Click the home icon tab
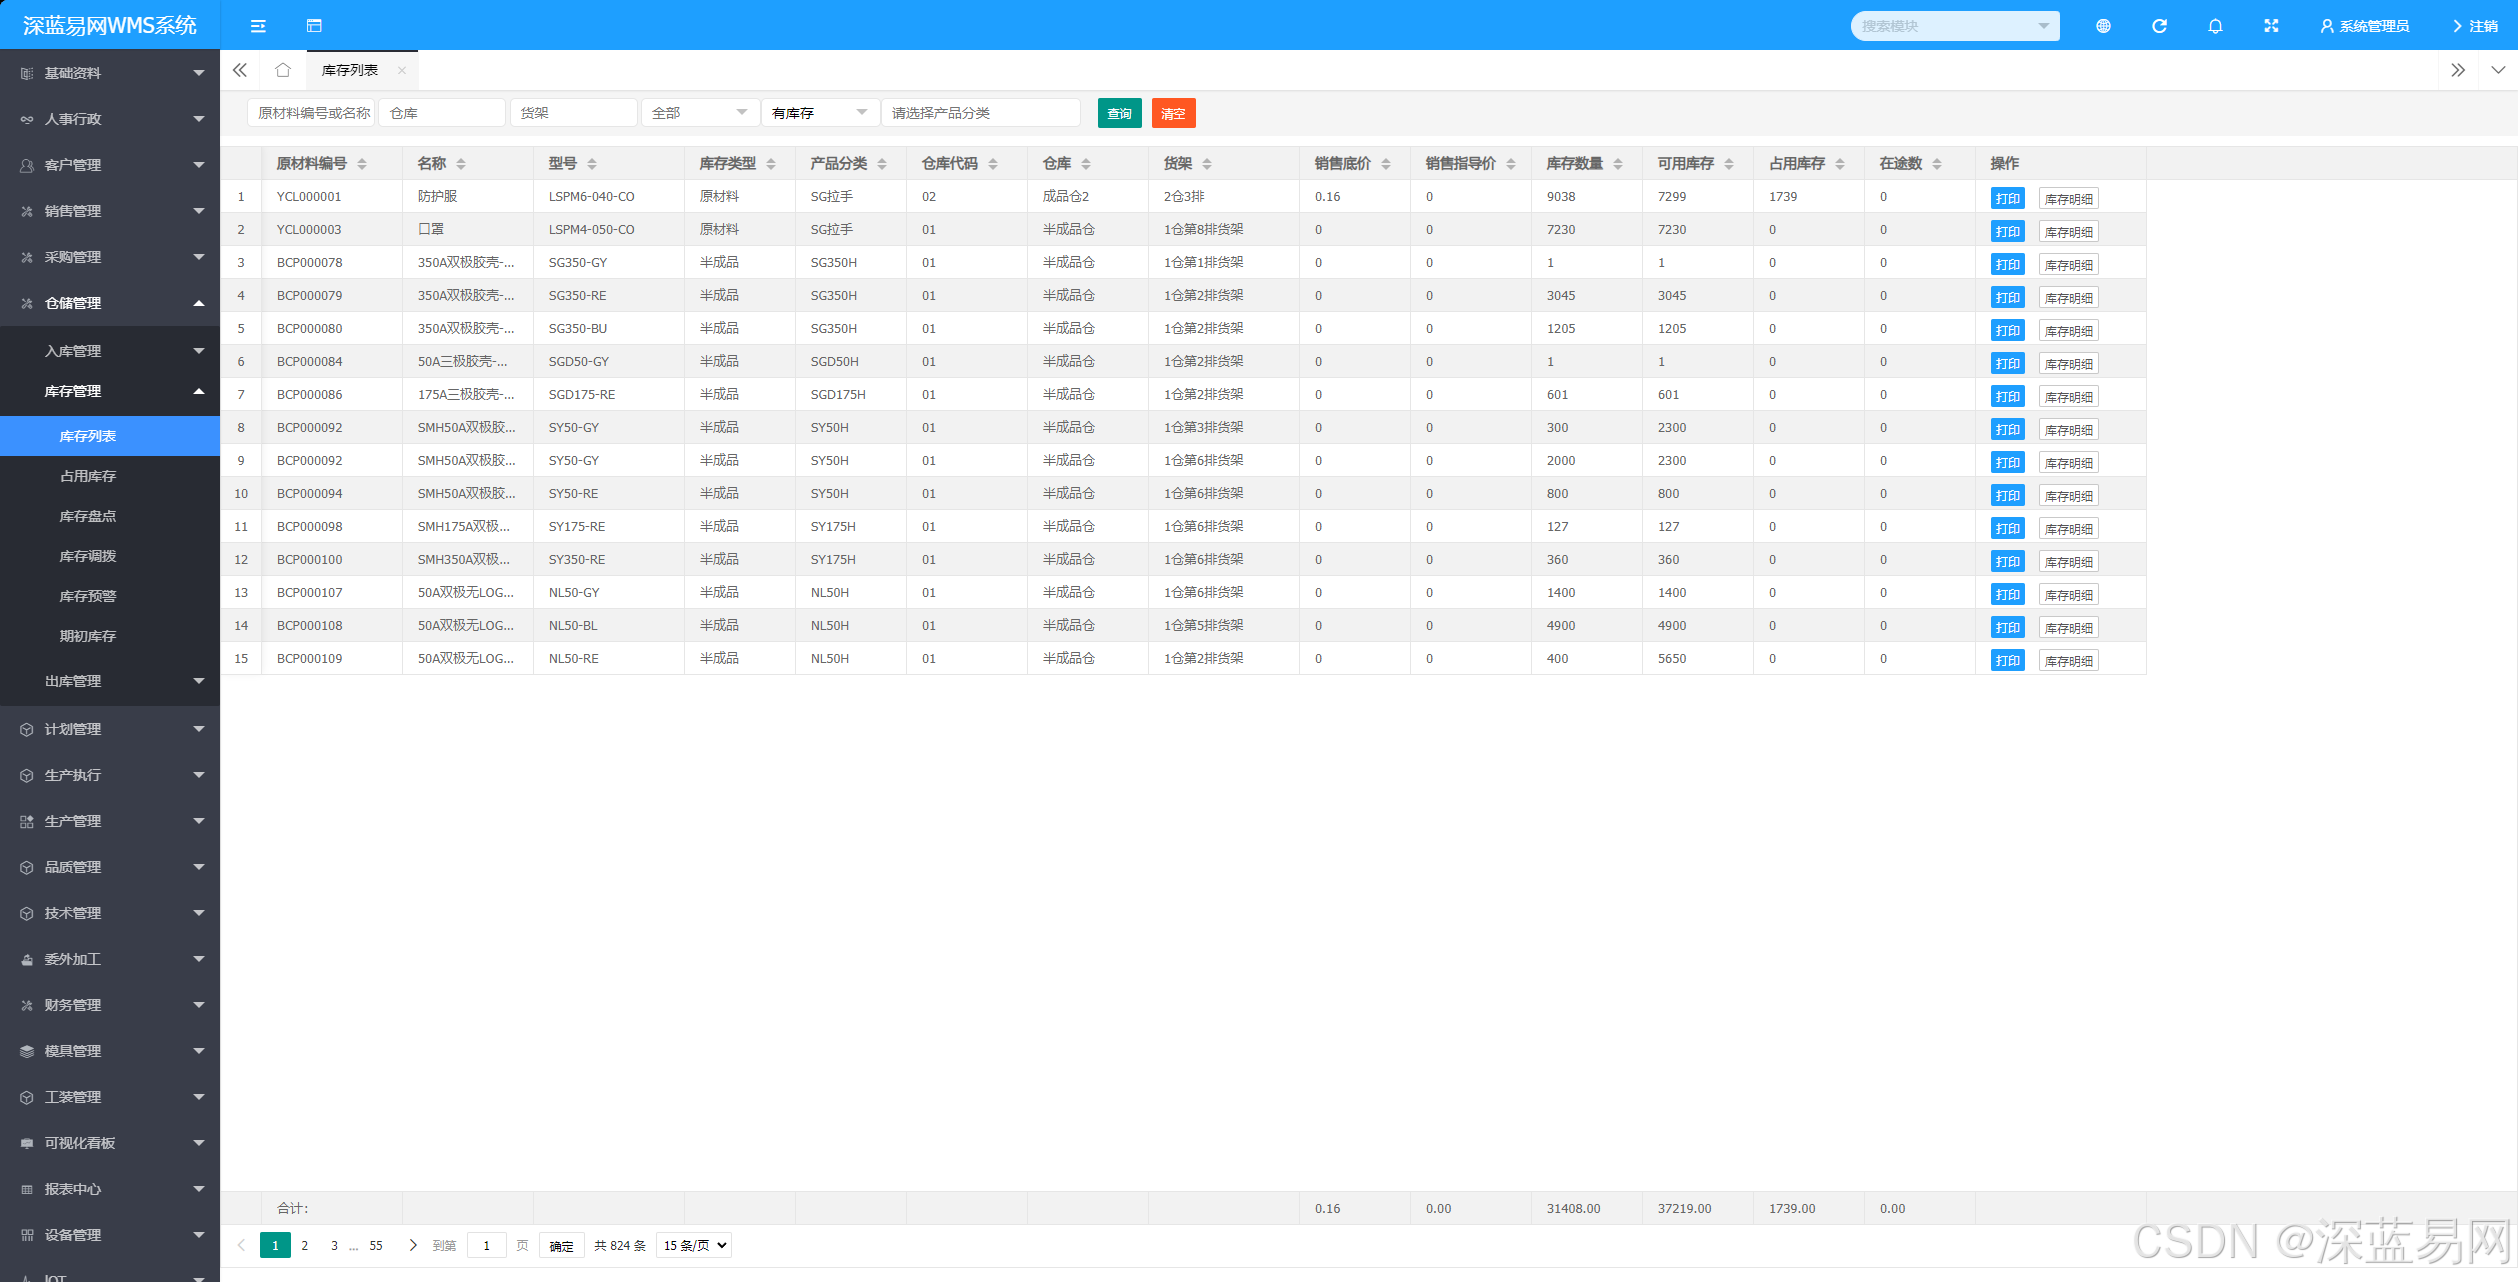 [x=283, y=70]
